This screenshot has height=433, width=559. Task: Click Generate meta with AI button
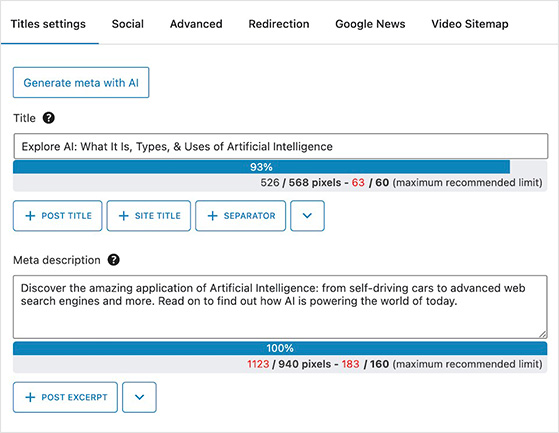[x=81, y=82]
